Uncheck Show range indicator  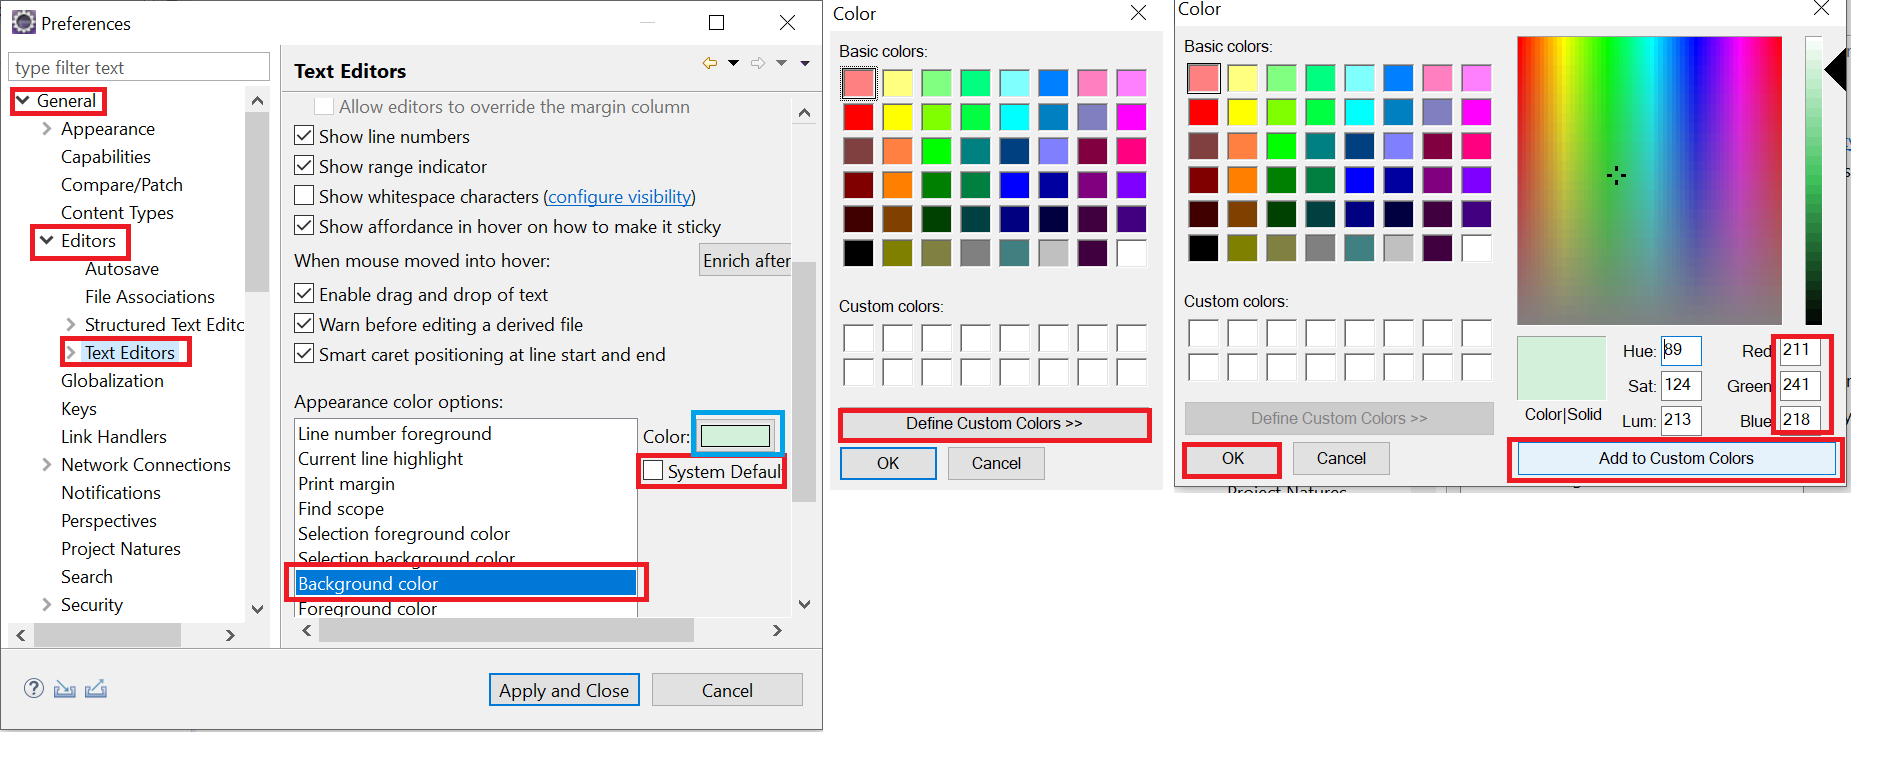304,165
